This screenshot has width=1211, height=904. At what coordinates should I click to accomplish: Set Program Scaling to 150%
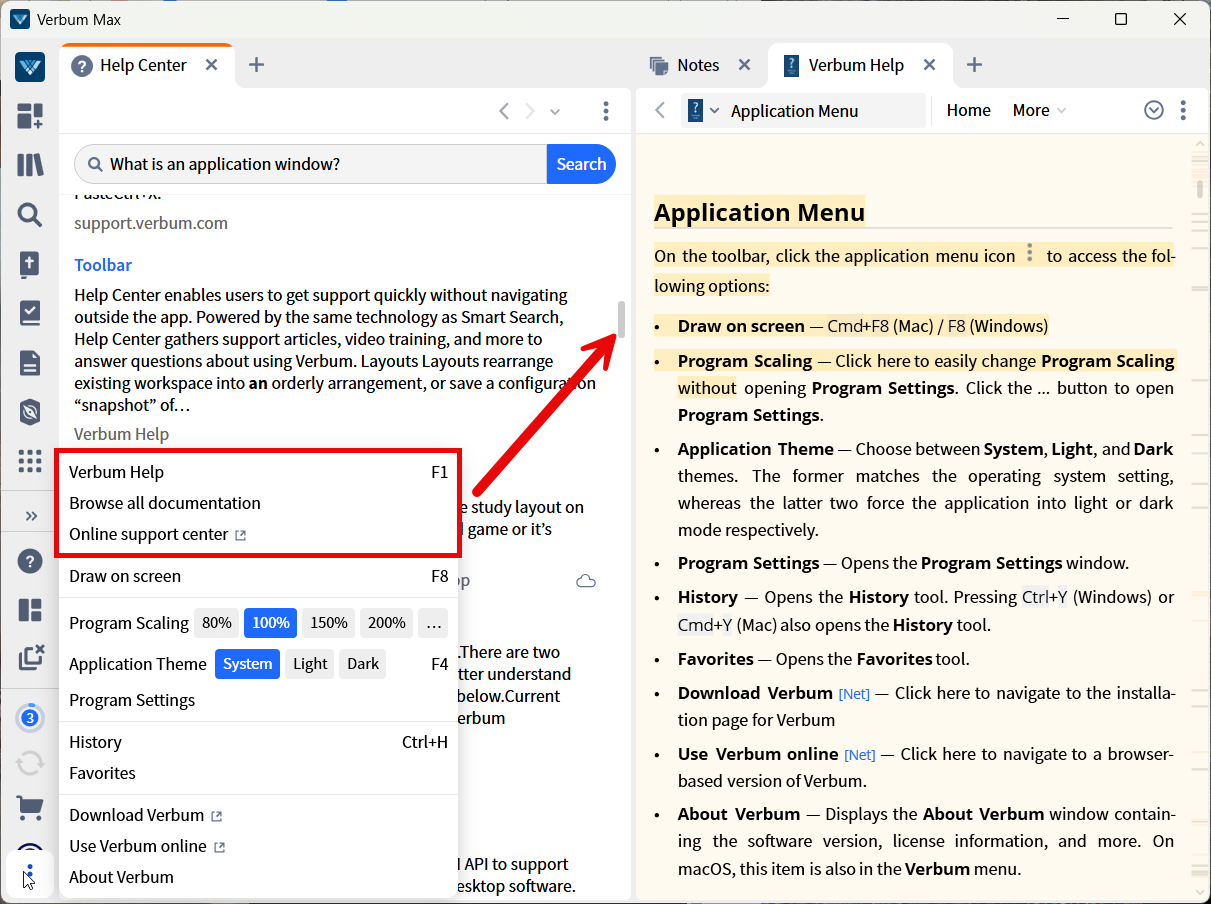(x=329, y=623)
